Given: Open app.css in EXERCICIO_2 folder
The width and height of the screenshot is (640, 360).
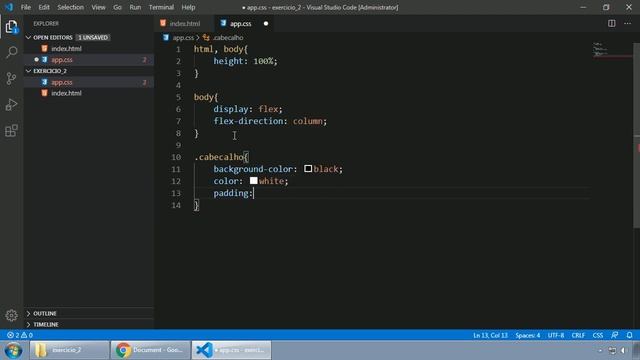Looking at the screenshot, I should [x=89, y=82].
